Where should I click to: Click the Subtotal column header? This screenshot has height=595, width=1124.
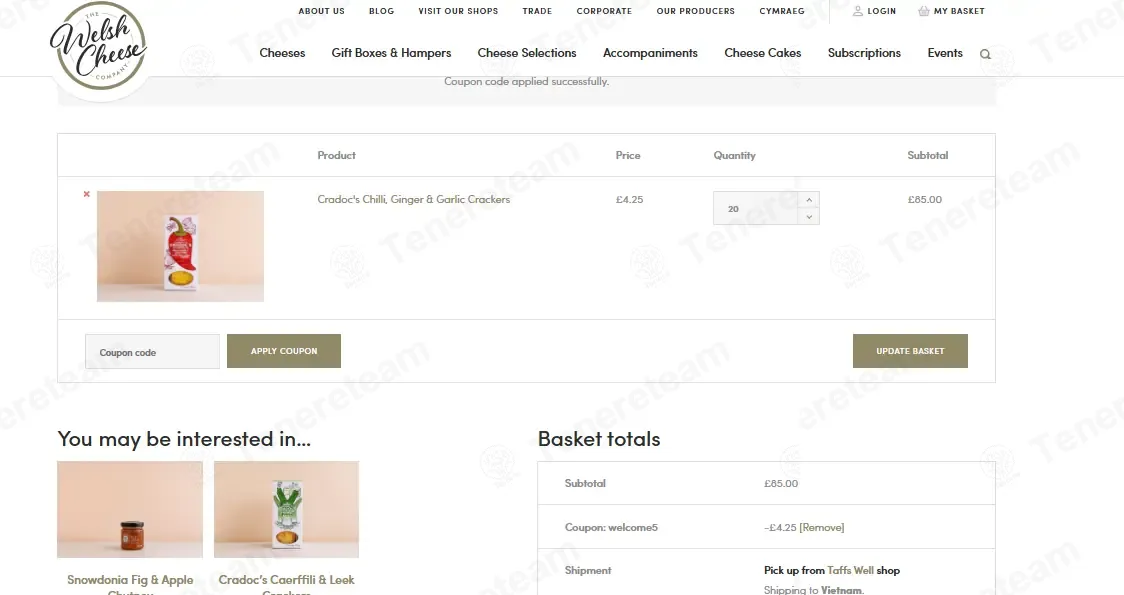tap(928, 155)
